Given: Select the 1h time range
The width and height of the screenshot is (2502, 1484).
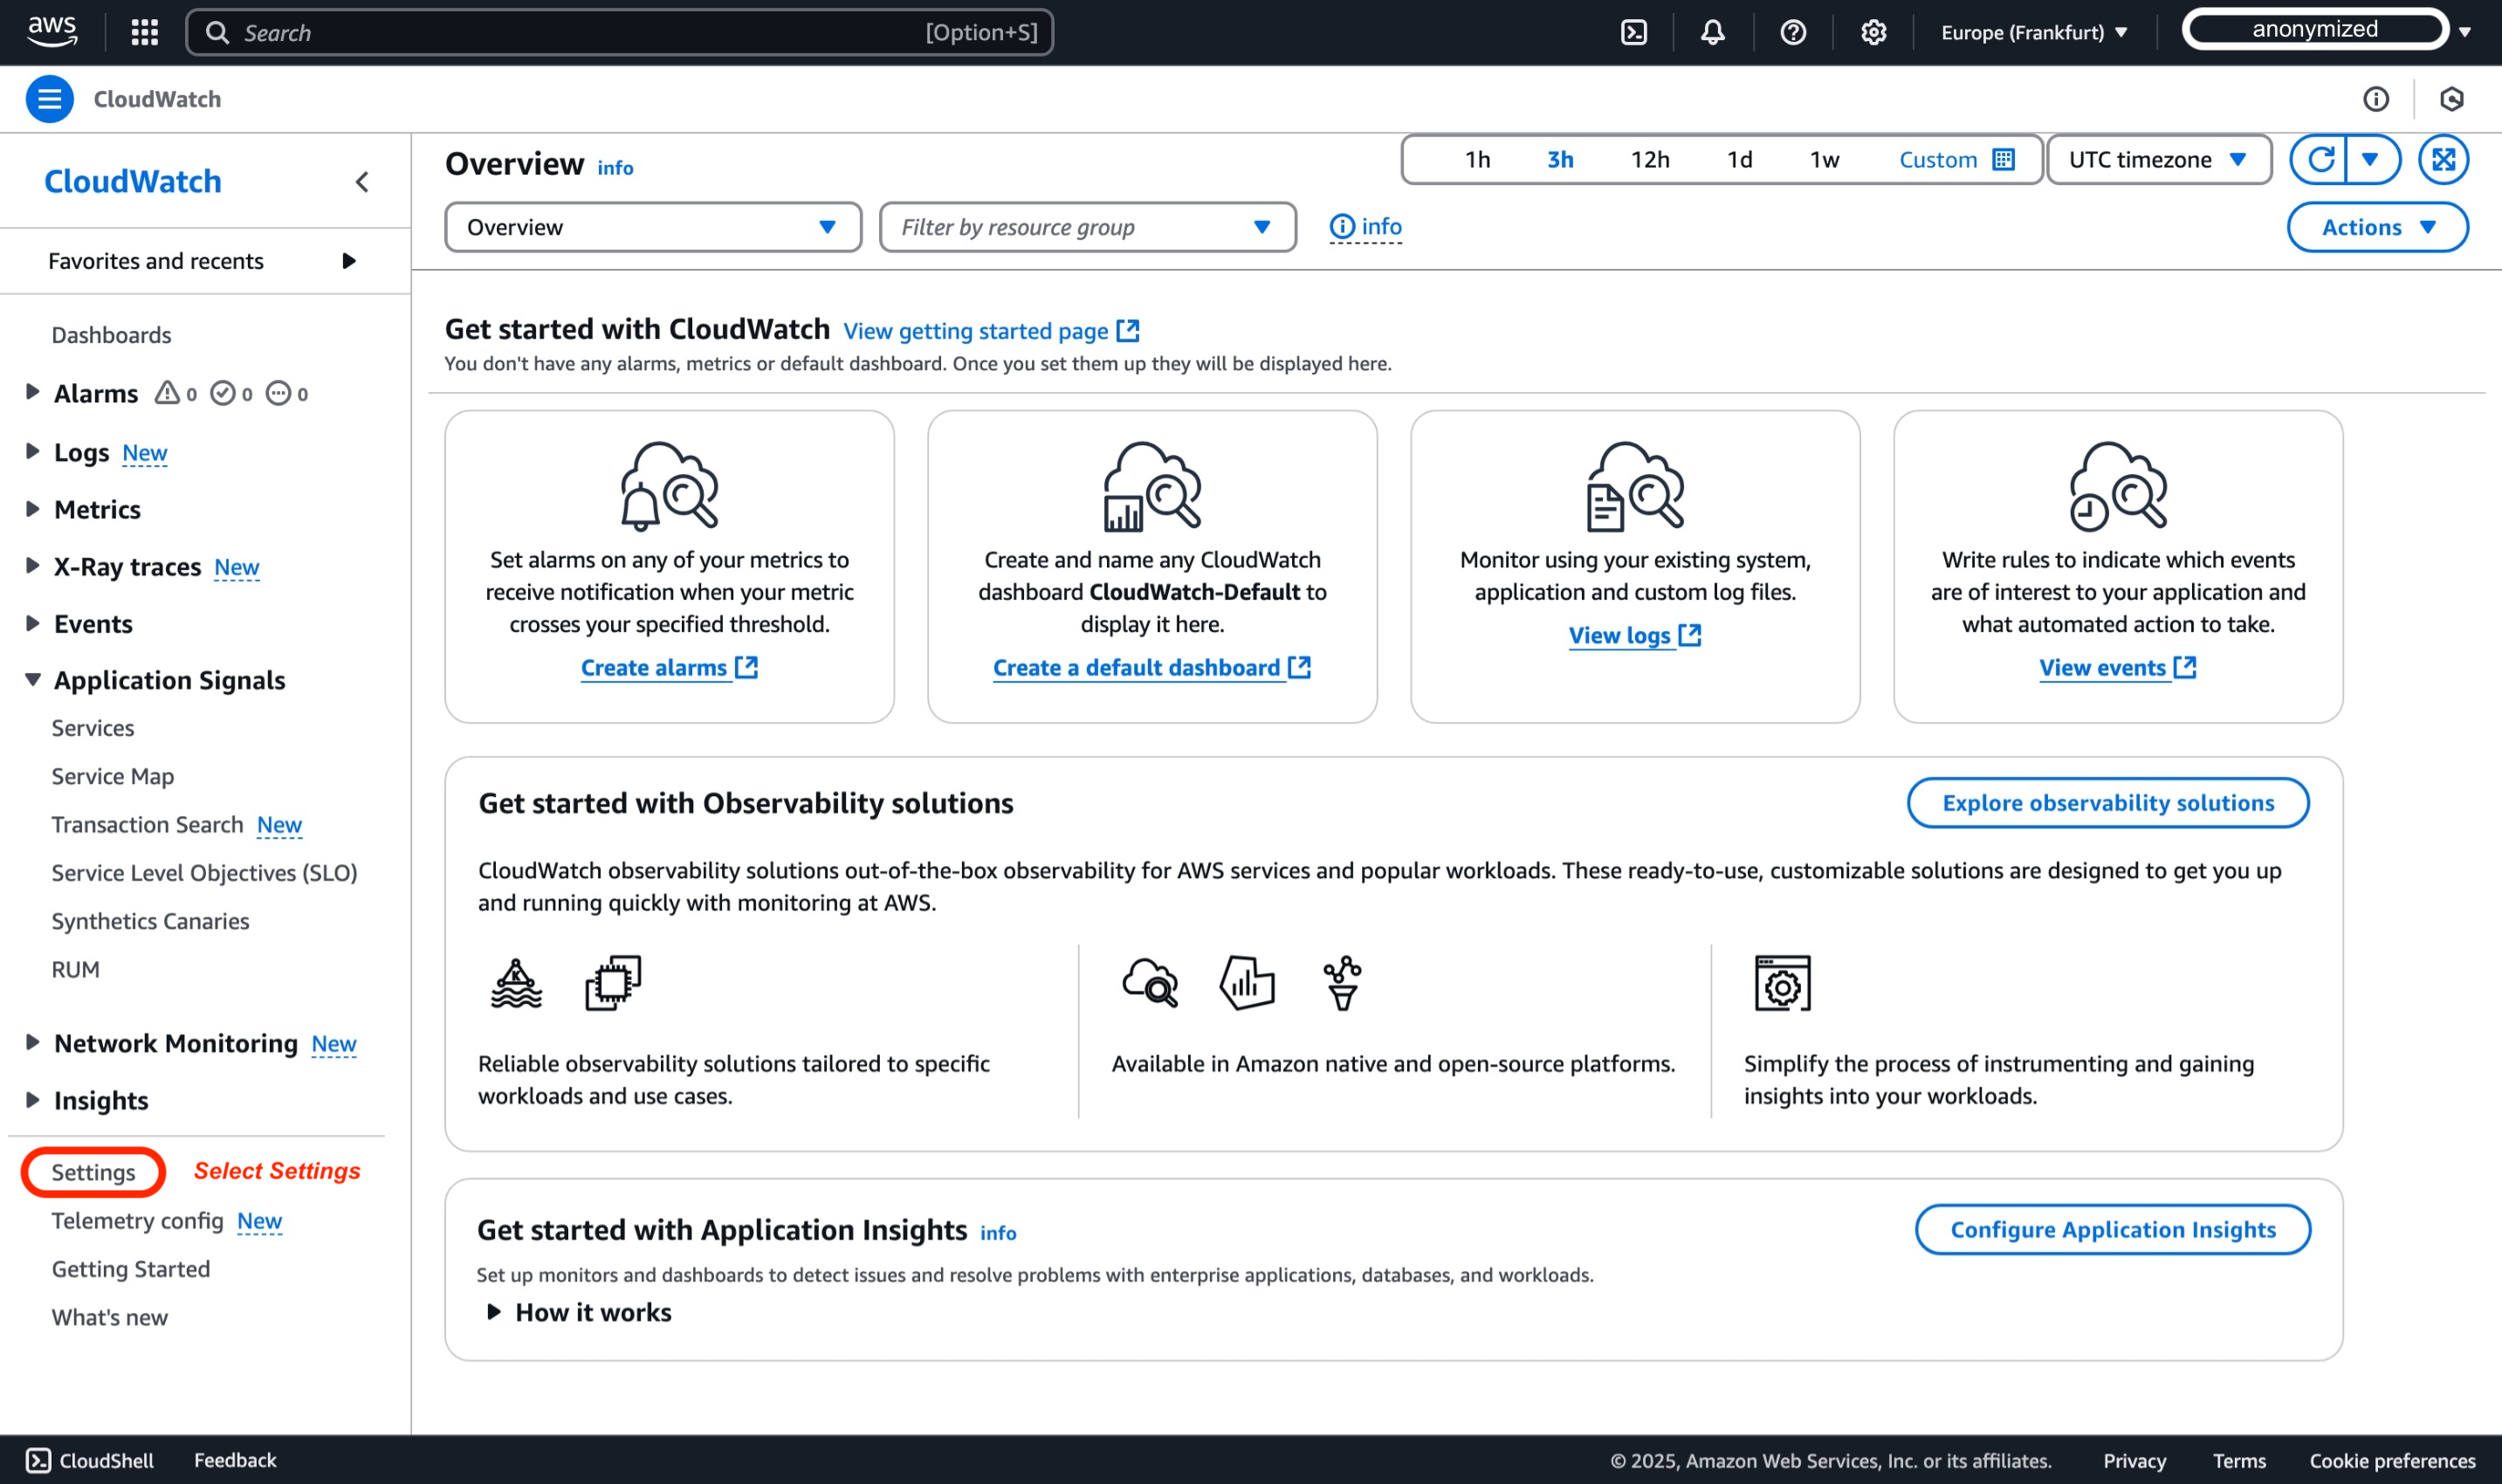Looking at the screenshot, I should pos(1478,159).
